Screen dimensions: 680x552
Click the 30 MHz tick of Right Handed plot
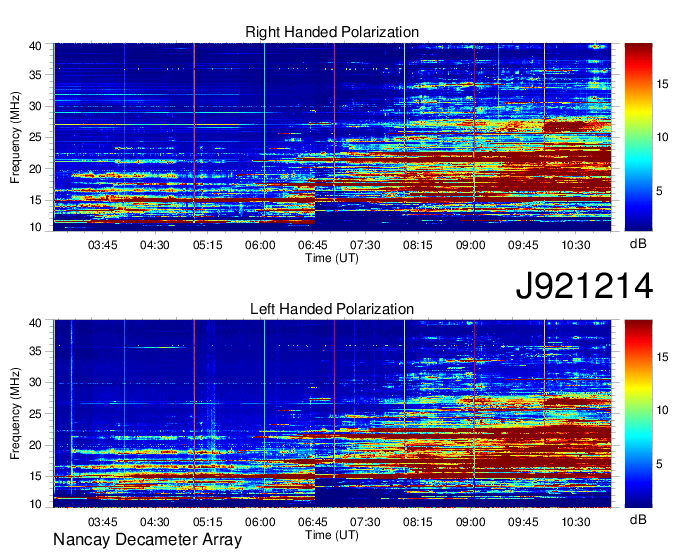[35, 106]
